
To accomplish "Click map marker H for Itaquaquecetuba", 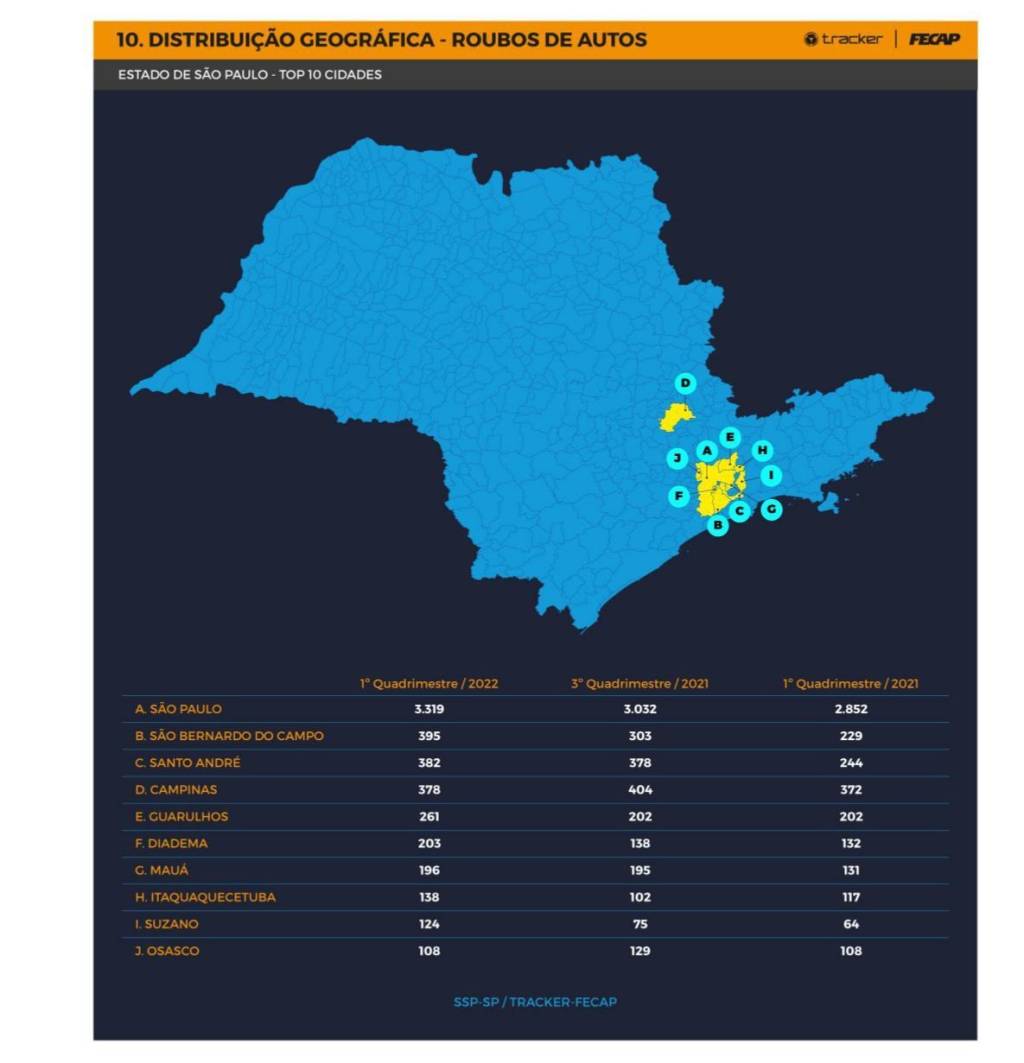I will click(762, 450).
